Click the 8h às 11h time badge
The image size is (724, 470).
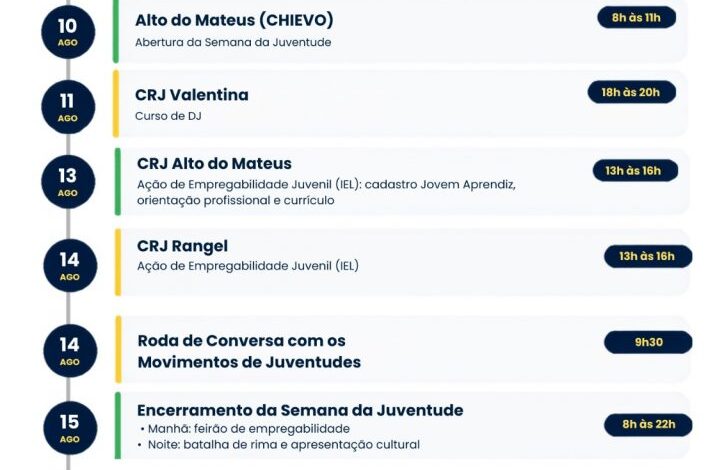point(636,18)
